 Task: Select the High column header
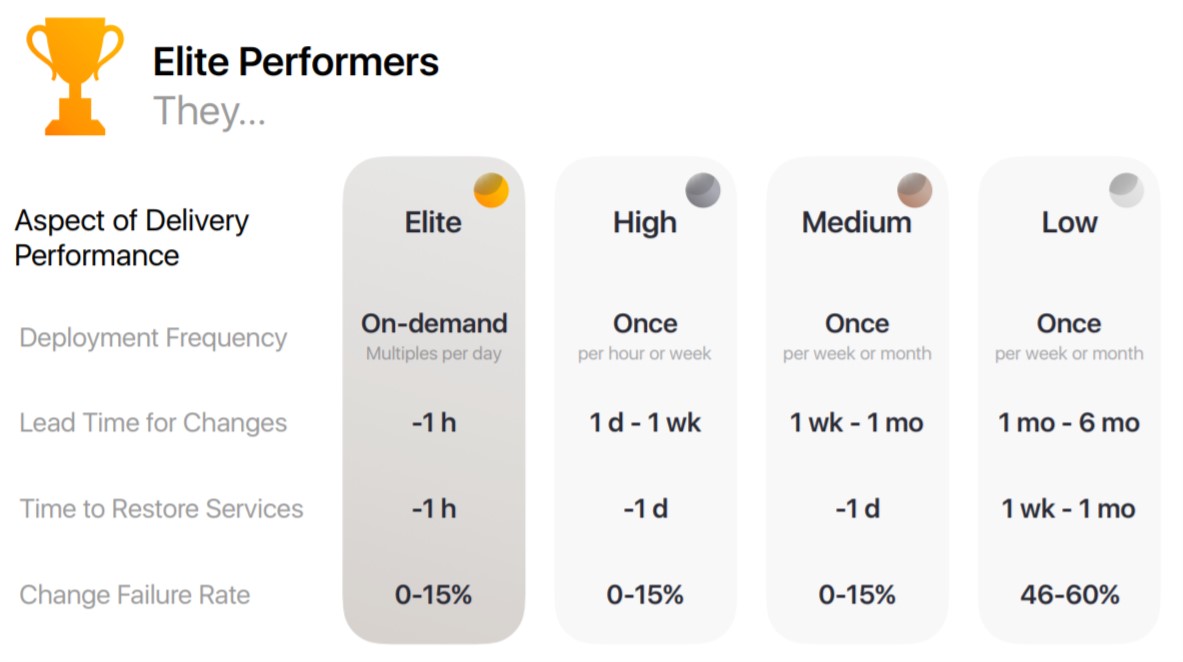(x=645, y=223)
